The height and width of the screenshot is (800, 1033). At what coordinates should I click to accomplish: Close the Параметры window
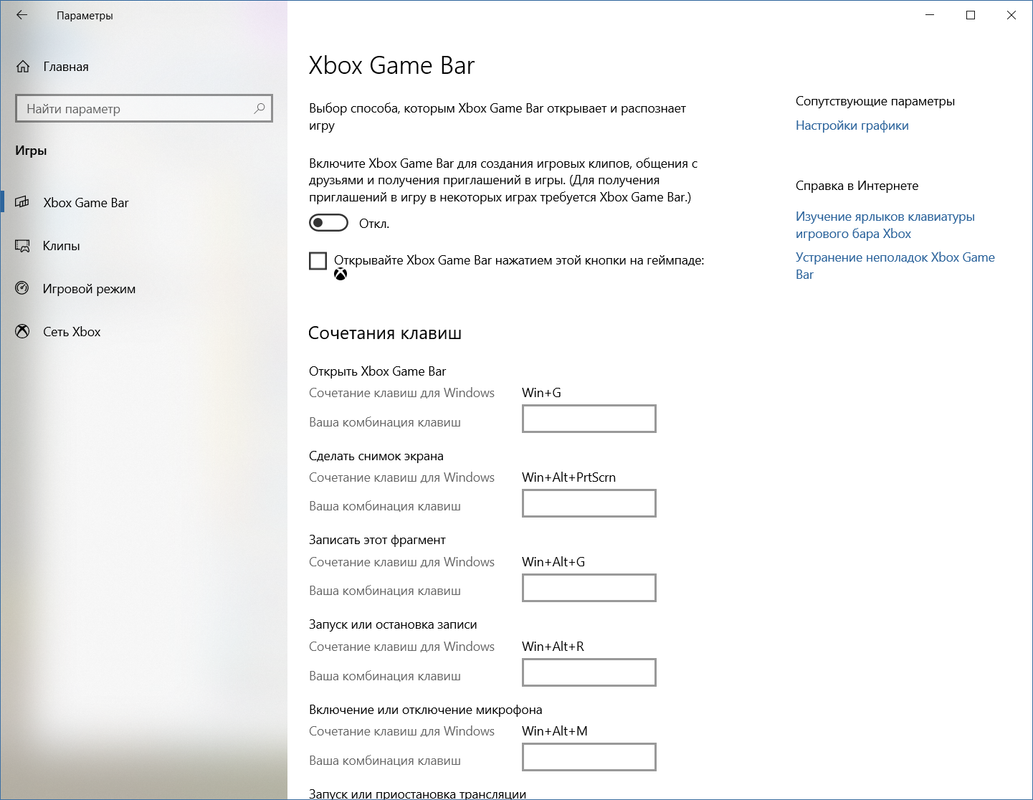1011,15
